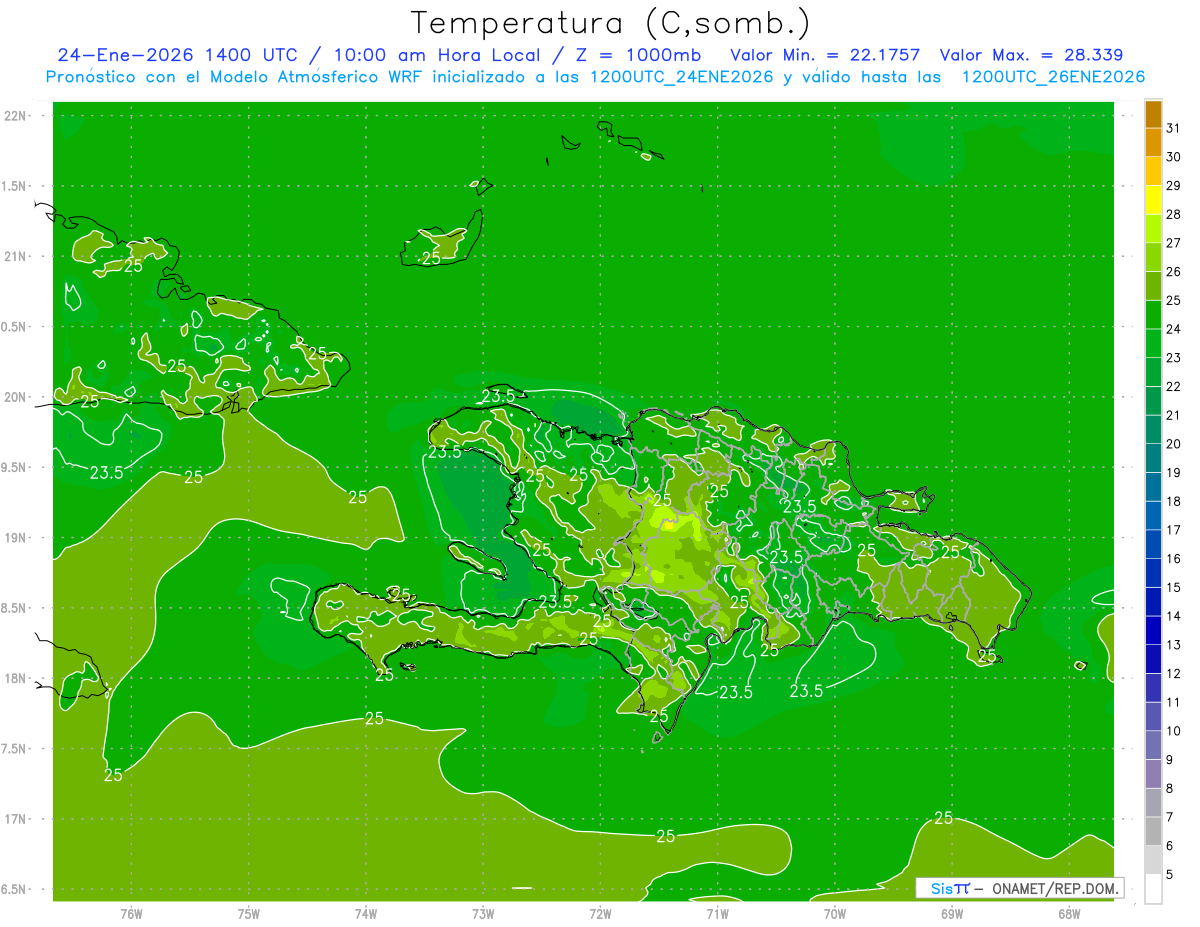1200x927 pixels.
Task: Click the "19N" latitude axis label
Action: (x=17, y=538)
